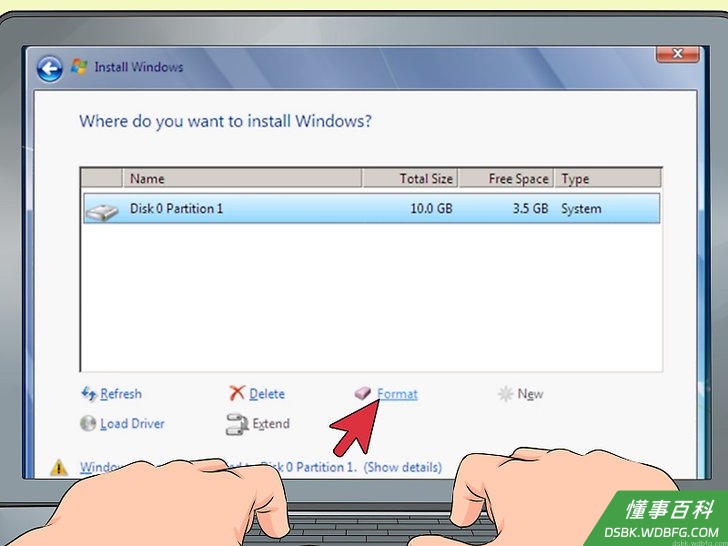Image resolution: width=728 pixels, height=546 pixels.
Task: Select the Format link
Action: (397, 394)
